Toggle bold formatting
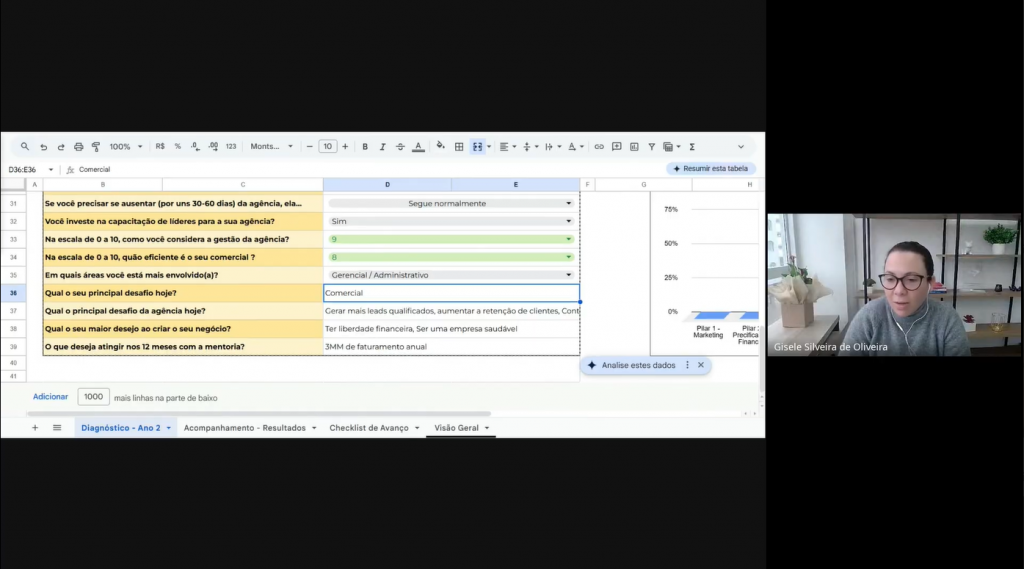Screen dimensions: 1024x569 pos(365,147)
